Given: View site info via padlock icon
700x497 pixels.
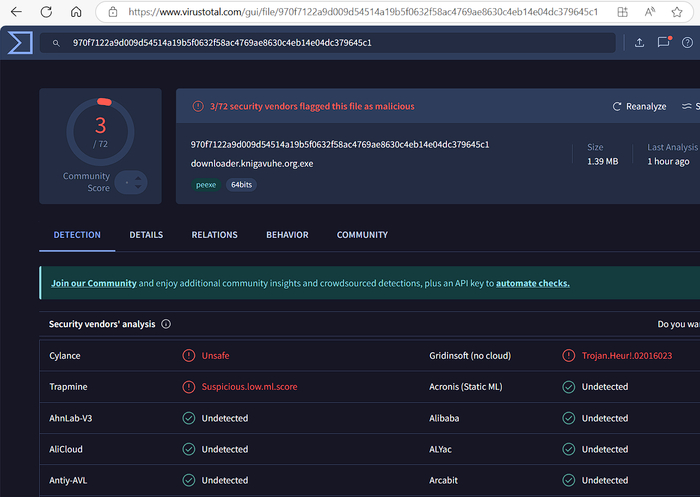Looking at the screenshot, I should (x=113, y=12).
